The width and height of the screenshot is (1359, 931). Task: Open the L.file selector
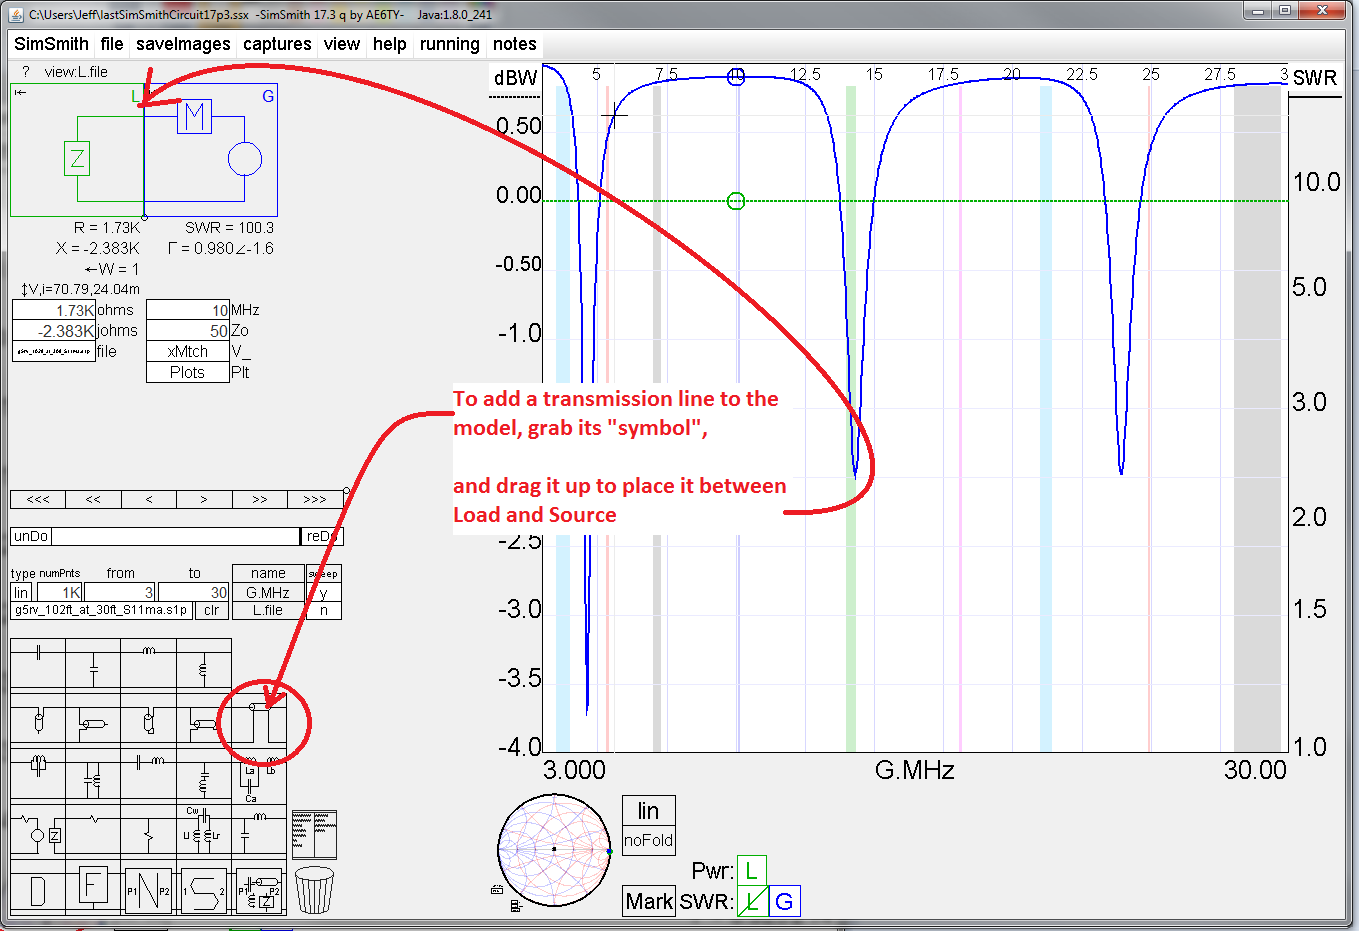268,612
